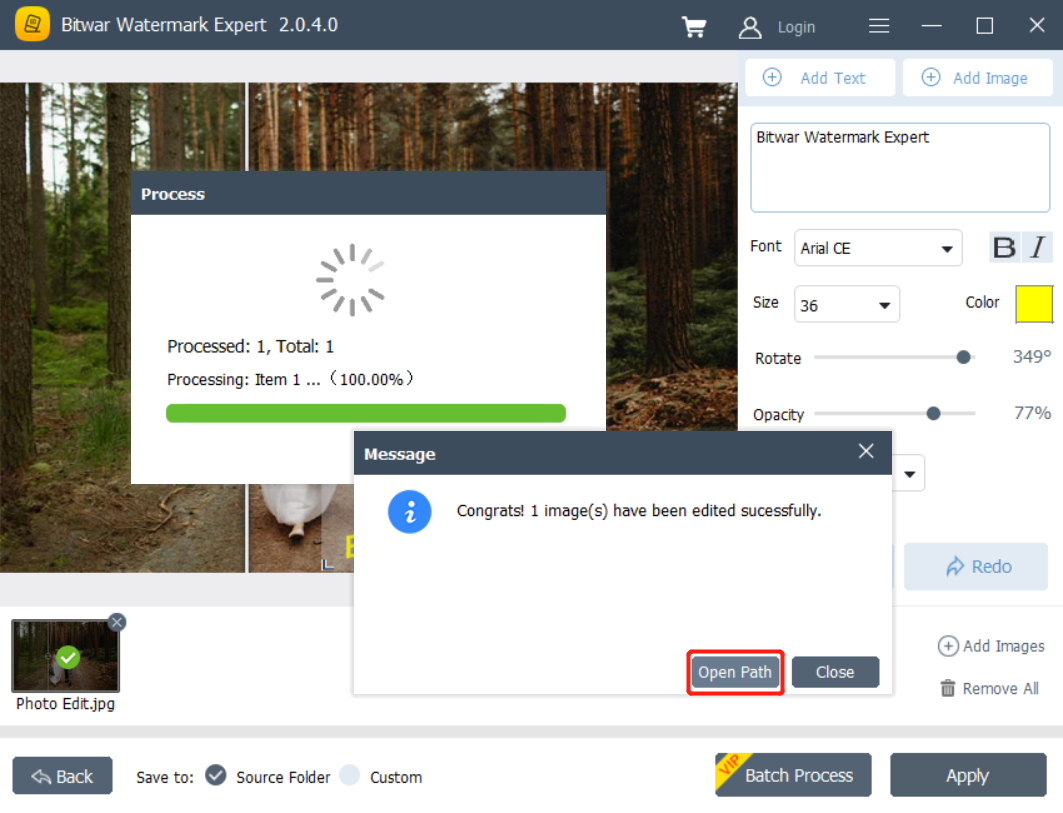Image resolution: width=1063 pixels, height=813 pixels.
Task: Remove Photo Edit.jpg with its X badge
Action: click(117, 622)
